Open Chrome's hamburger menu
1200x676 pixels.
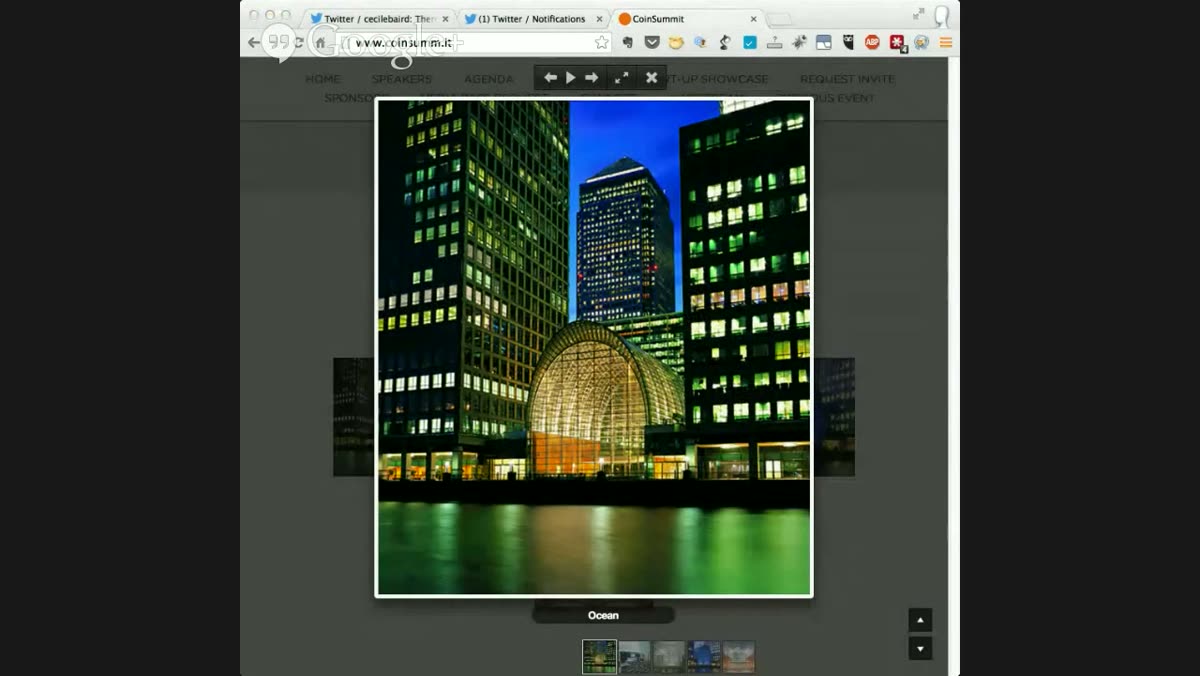pyautogui.click(x=945, y=43)
